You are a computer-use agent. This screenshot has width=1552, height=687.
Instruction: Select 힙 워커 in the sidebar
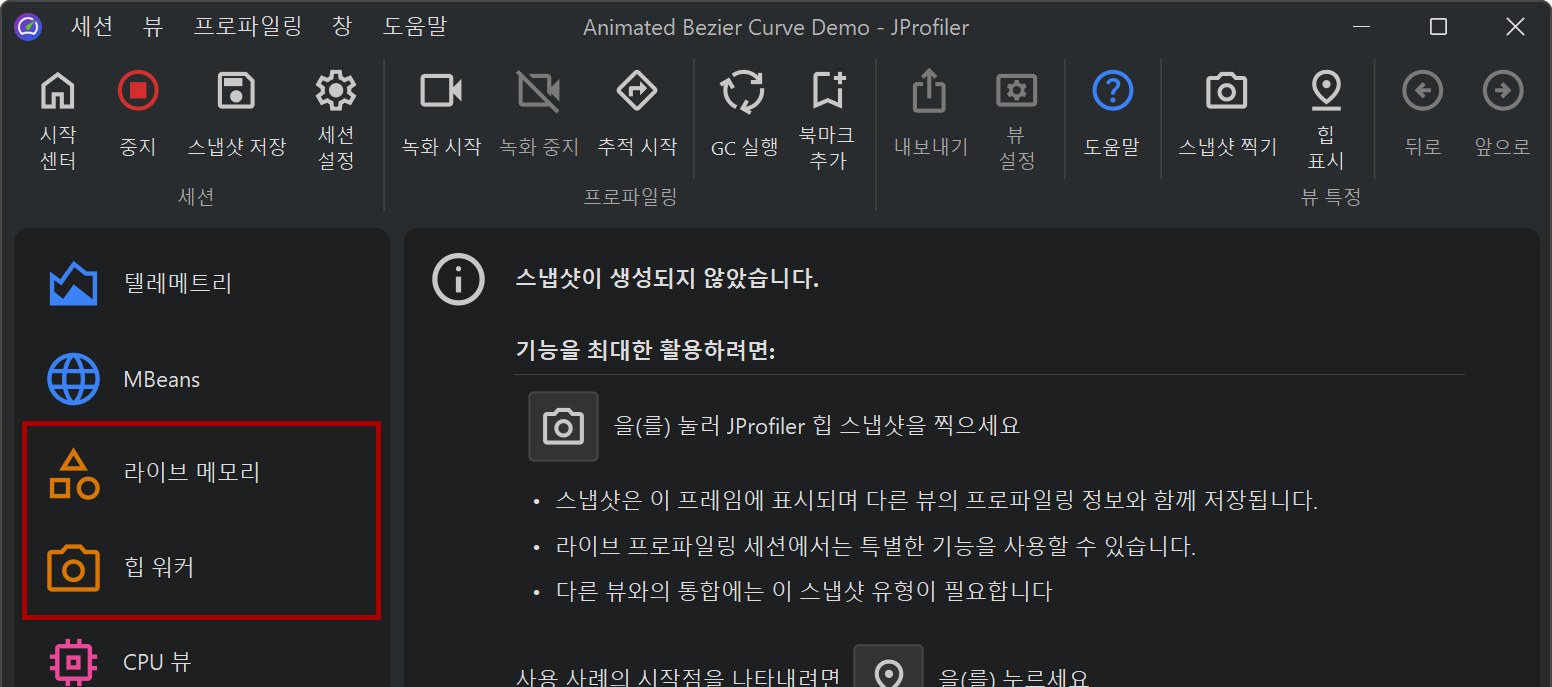pyautogui.click(x=203, y=568)
